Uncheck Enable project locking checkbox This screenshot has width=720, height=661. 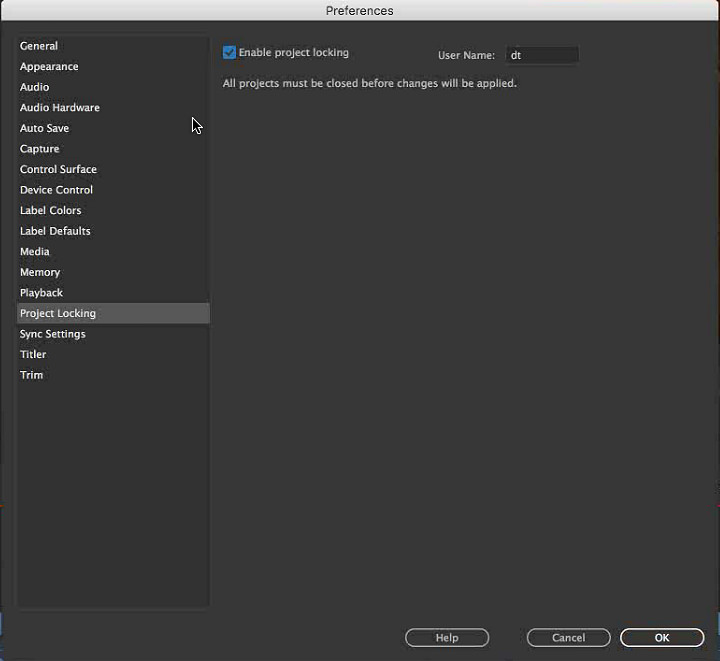tap(229, 52)
